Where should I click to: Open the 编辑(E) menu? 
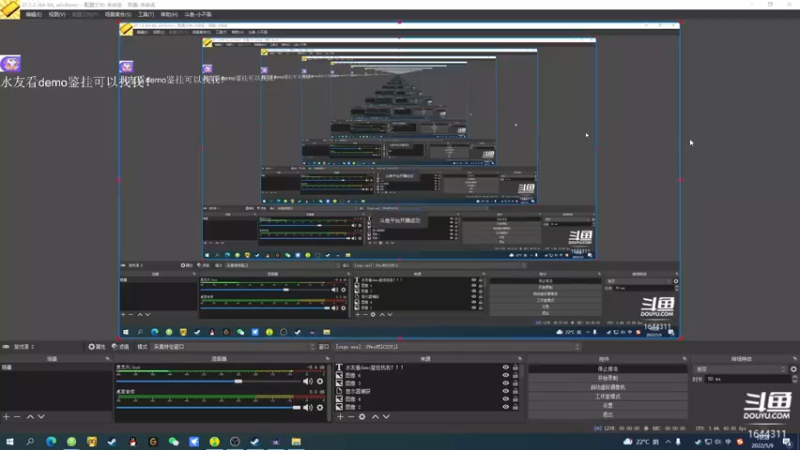click(34, 14)
